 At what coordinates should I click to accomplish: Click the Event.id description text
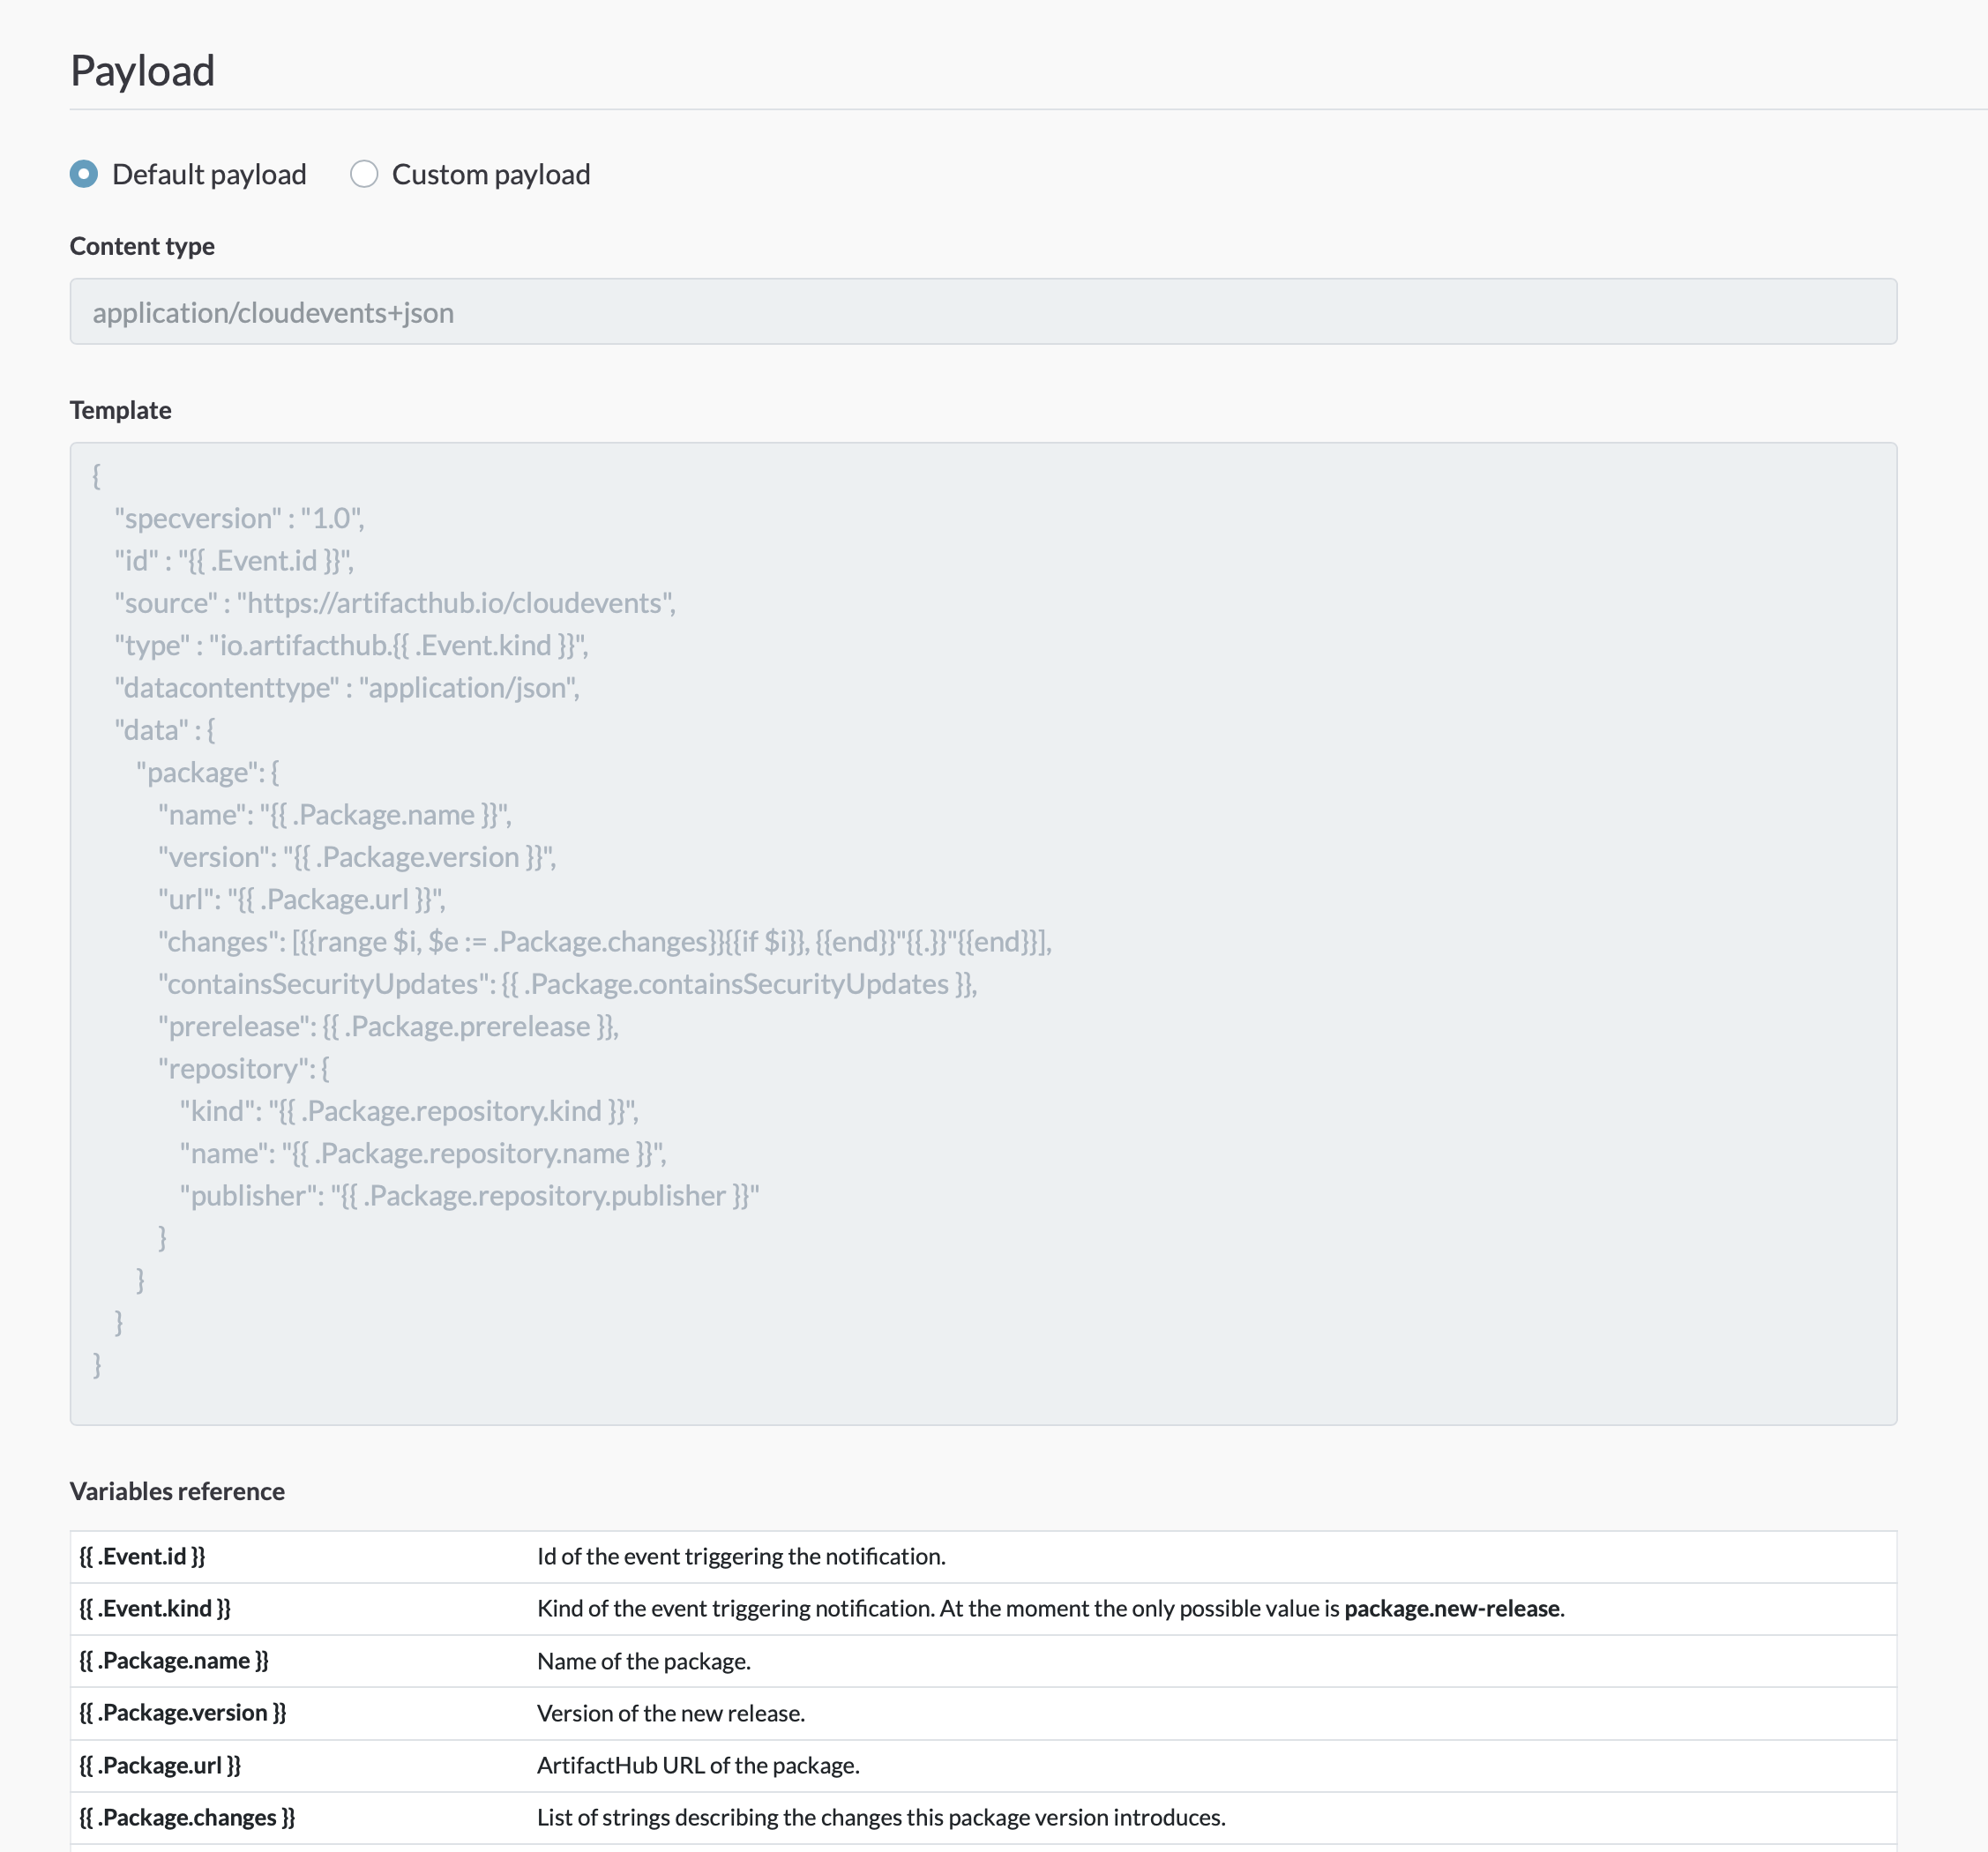click(742, 1556)
